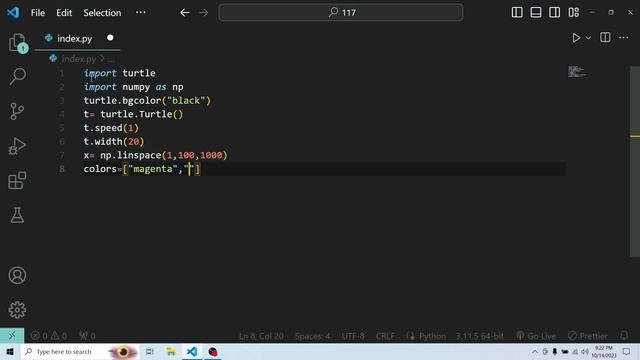This screenshot has height=360, width=640.
Task: Open remote window indicator in status bar
Action: pos(12,336)
